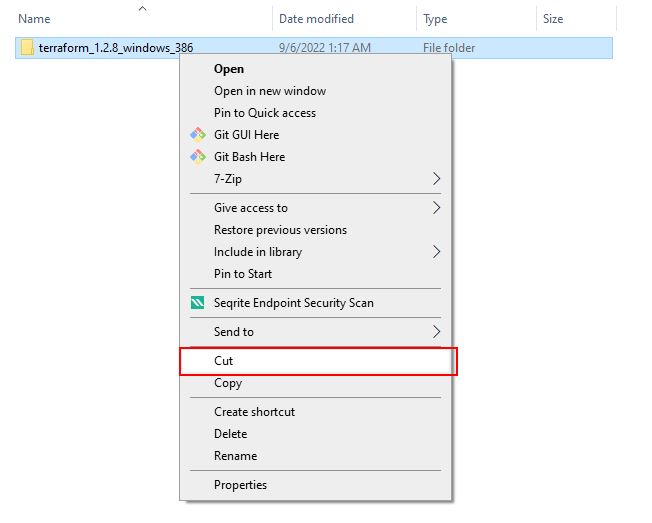Expand the 7-Zip submenu arrow
This screenshot has width=652, height=523.
(436, 179)
